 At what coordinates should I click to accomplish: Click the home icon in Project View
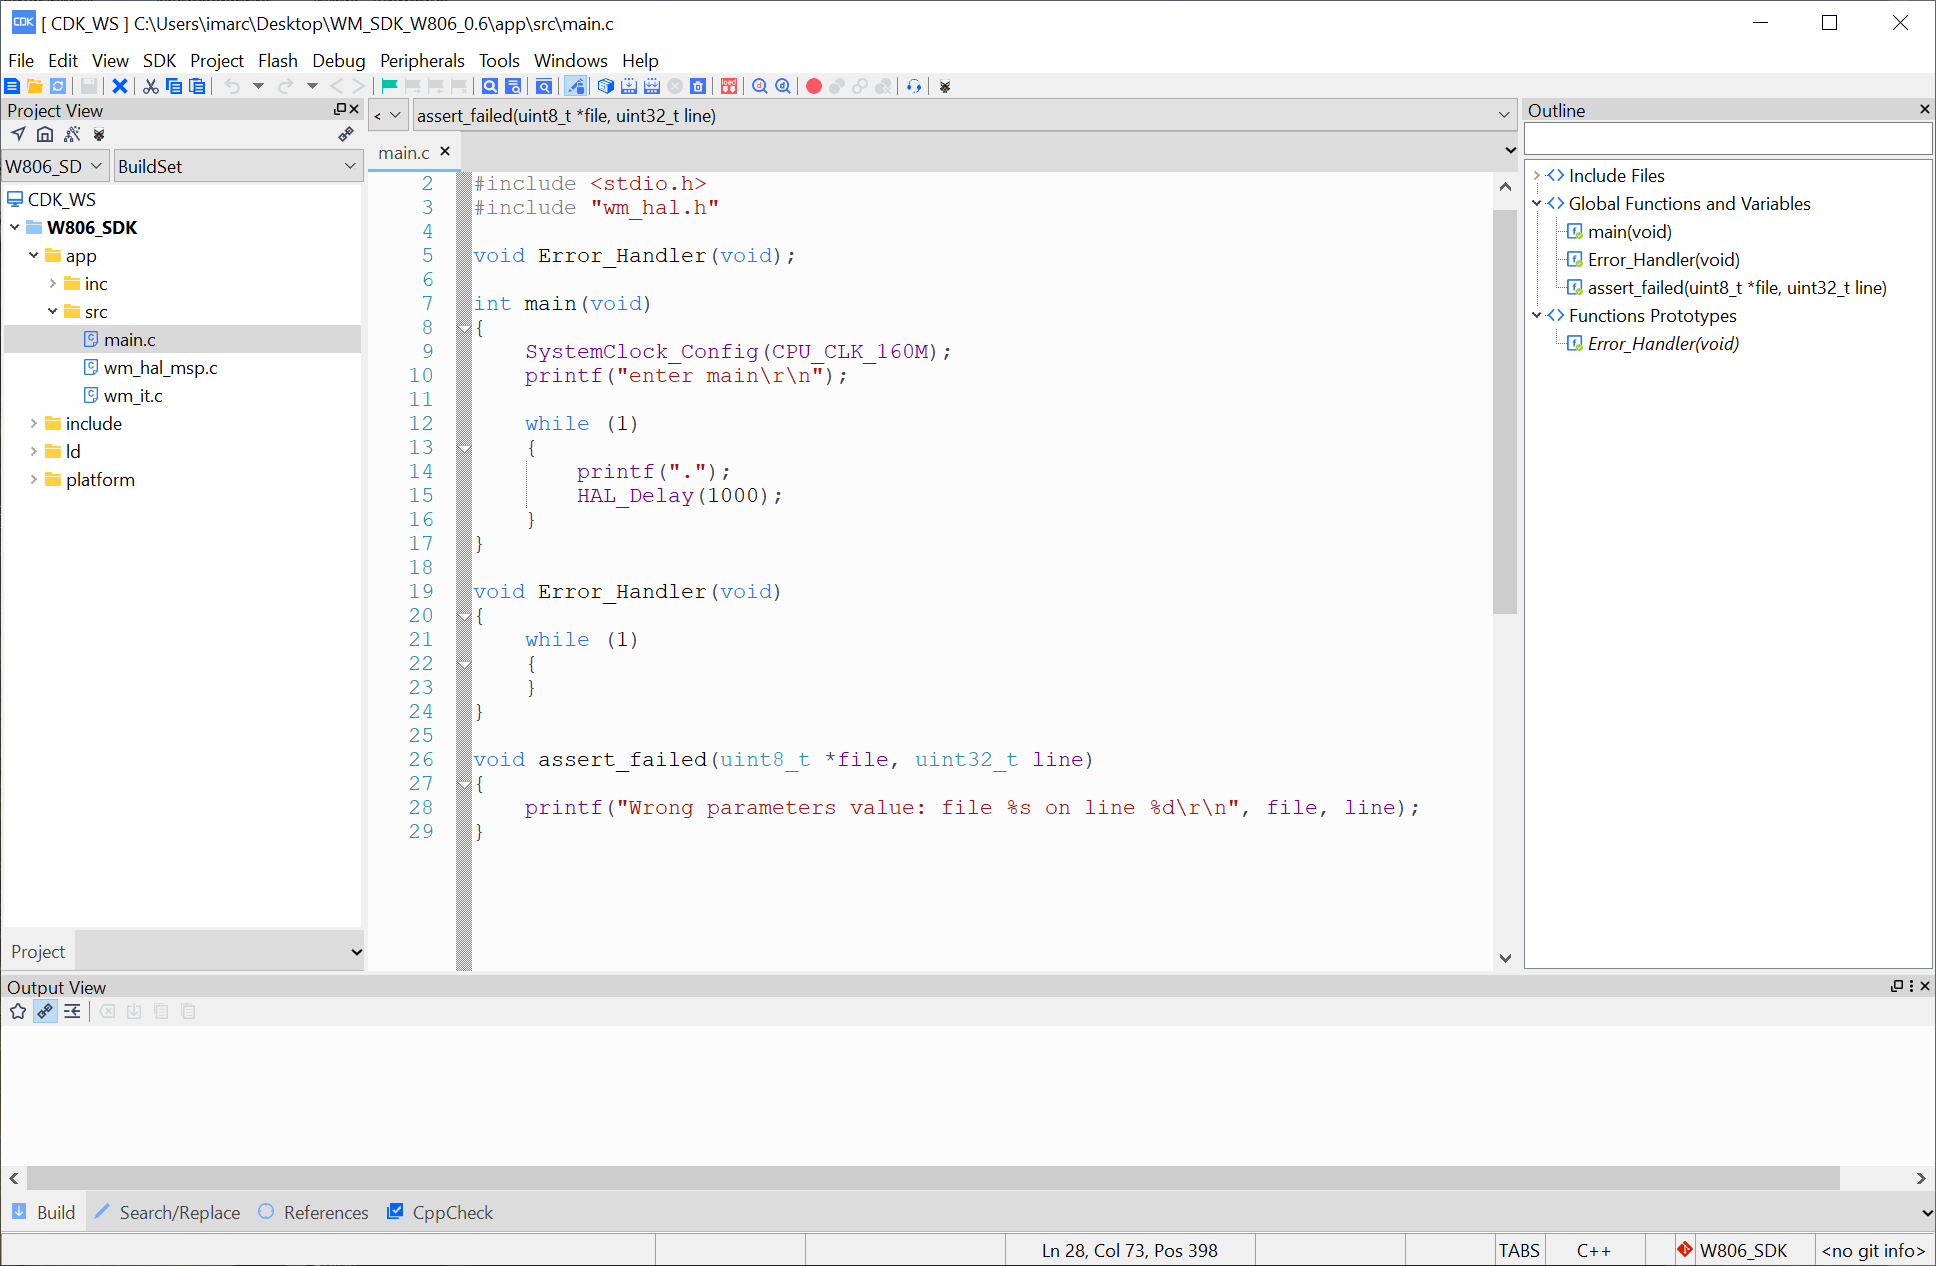tap(45, 135)
